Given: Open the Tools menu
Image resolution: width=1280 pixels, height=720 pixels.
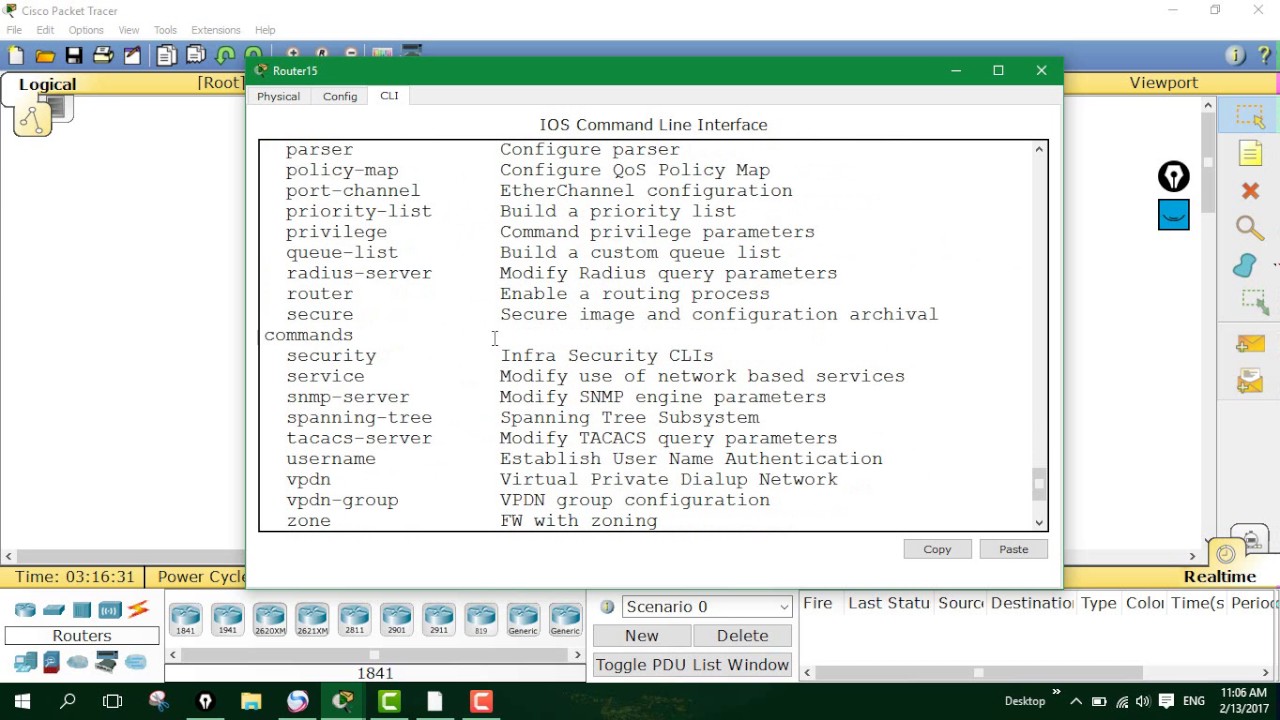Looking at the screenshot, I should [165, 30].
